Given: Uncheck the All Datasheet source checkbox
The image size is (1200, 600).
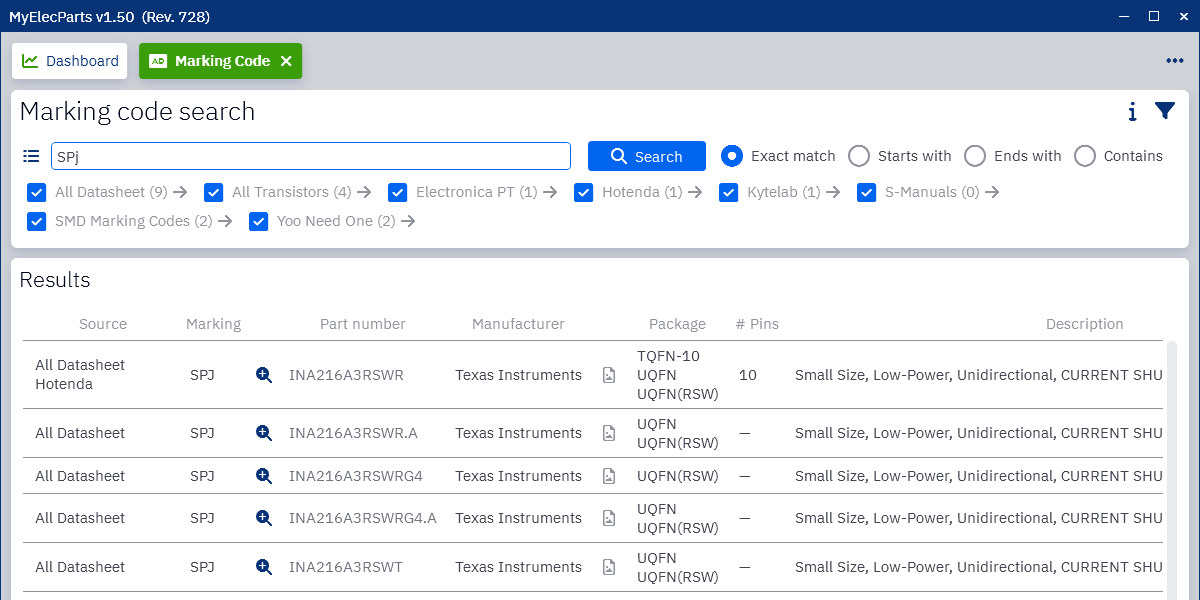Looking at the screenshot, I should (x=37, y=192).
